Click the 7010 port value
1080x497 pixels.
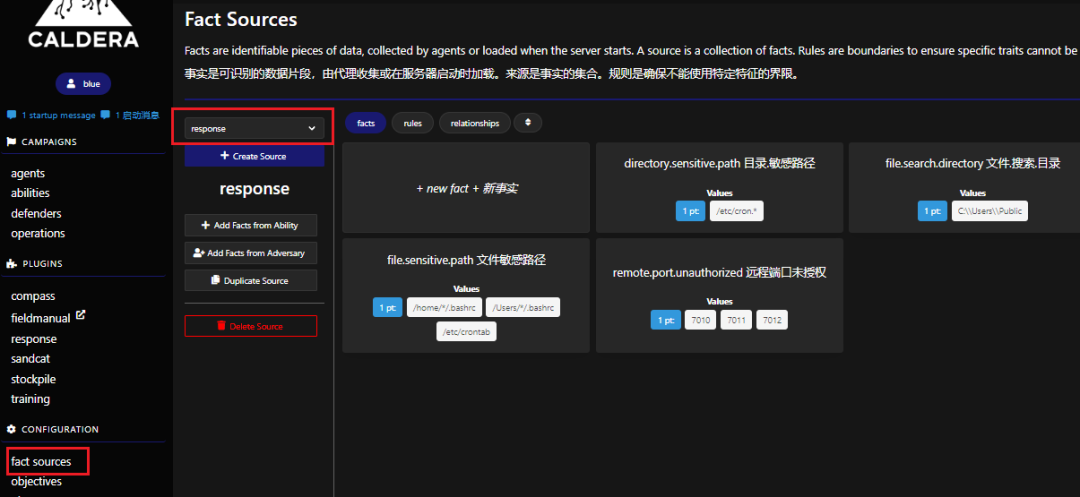pyautogui.click(x=700, y=320)
